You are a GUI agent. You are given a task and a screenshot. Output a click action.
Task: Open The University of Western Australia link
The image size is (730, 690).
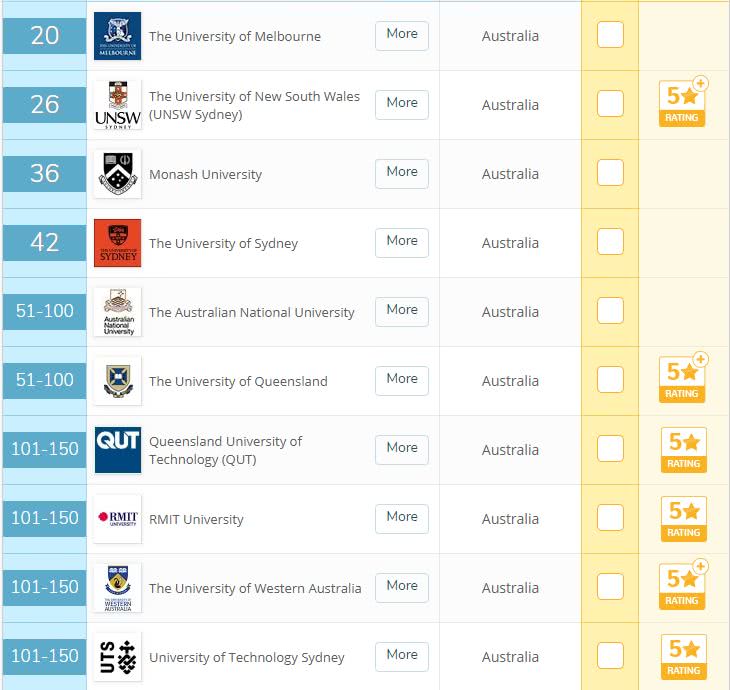(255, 588)
